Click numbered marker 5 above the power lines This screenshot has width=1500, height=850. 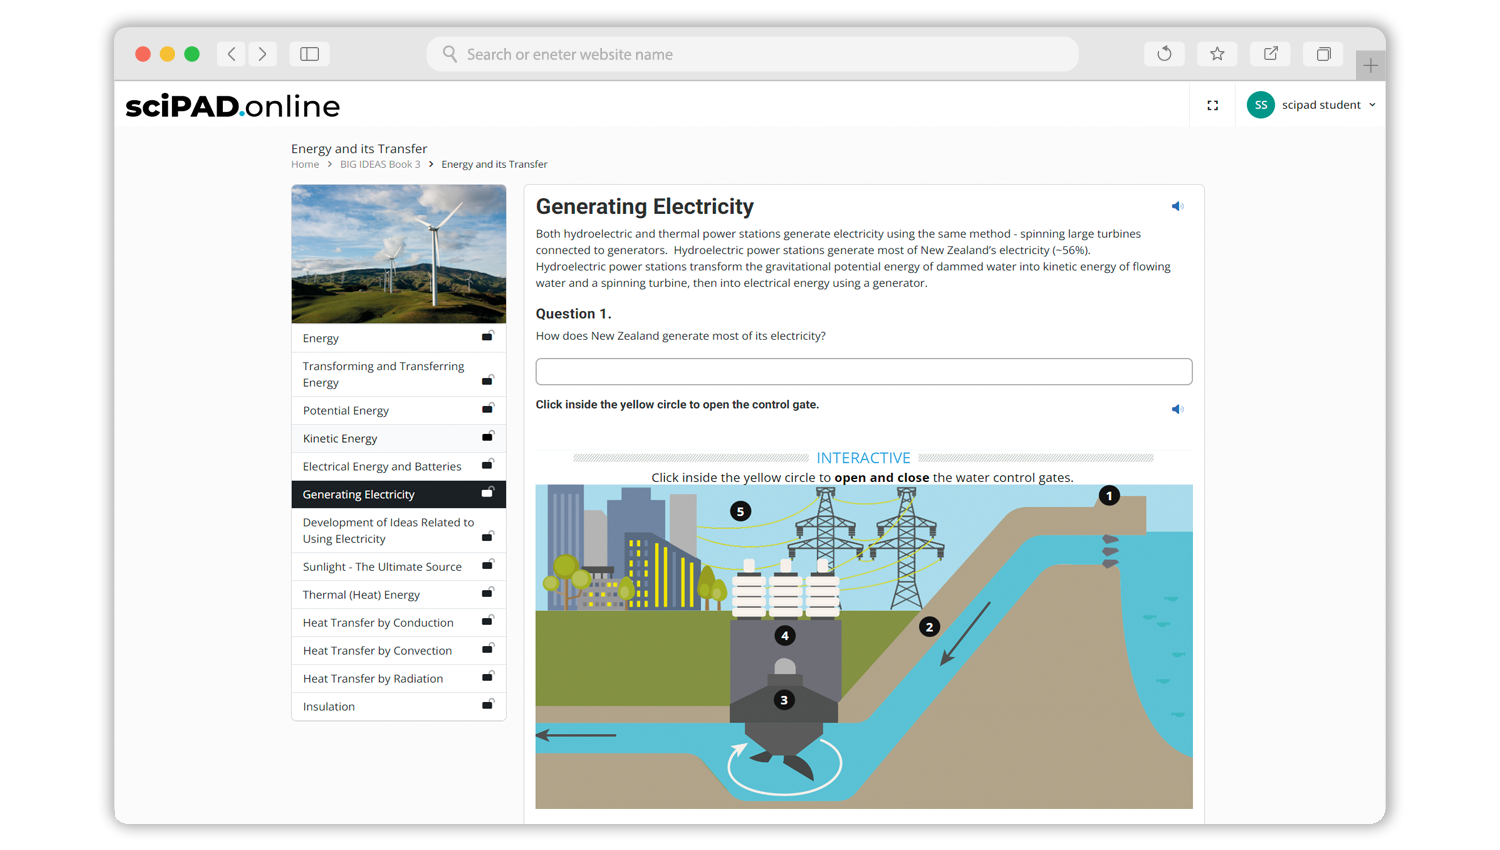(x=740, y=510)
